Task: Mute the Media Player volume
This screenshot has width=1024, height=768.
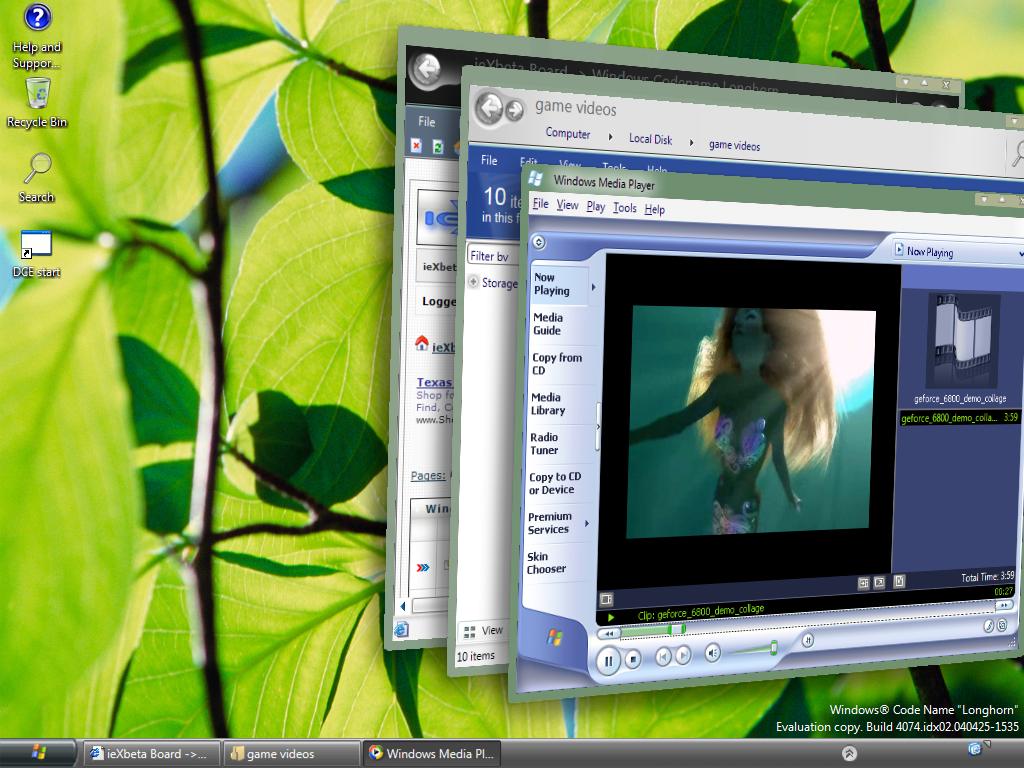Action: [712, 652]
